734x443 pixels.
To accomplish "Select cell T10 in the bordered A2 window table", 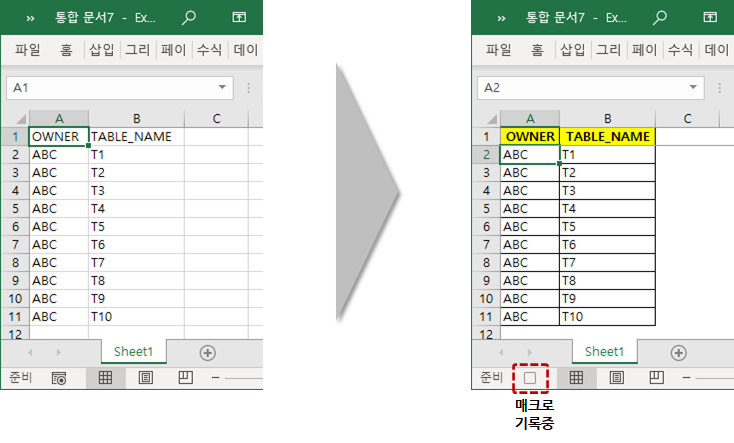I will [x=607, y=317].
